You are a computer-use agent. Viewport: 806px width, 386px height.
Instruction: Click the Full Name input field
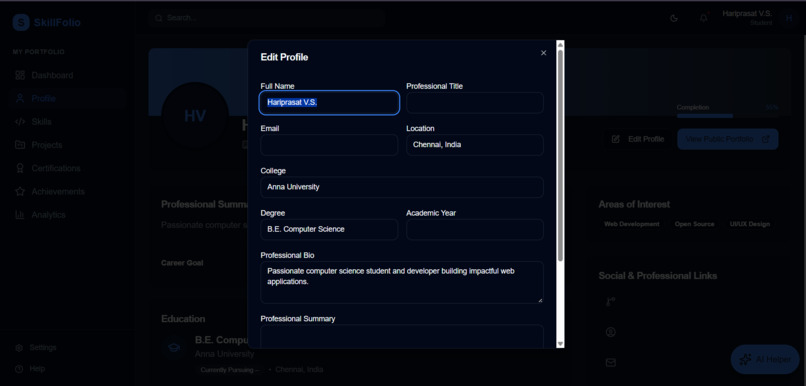329,102
